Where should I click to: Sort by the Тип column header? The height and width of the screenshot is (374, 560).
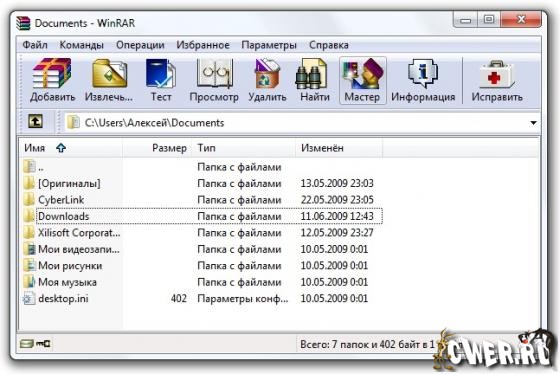click(x=244, y=148)
